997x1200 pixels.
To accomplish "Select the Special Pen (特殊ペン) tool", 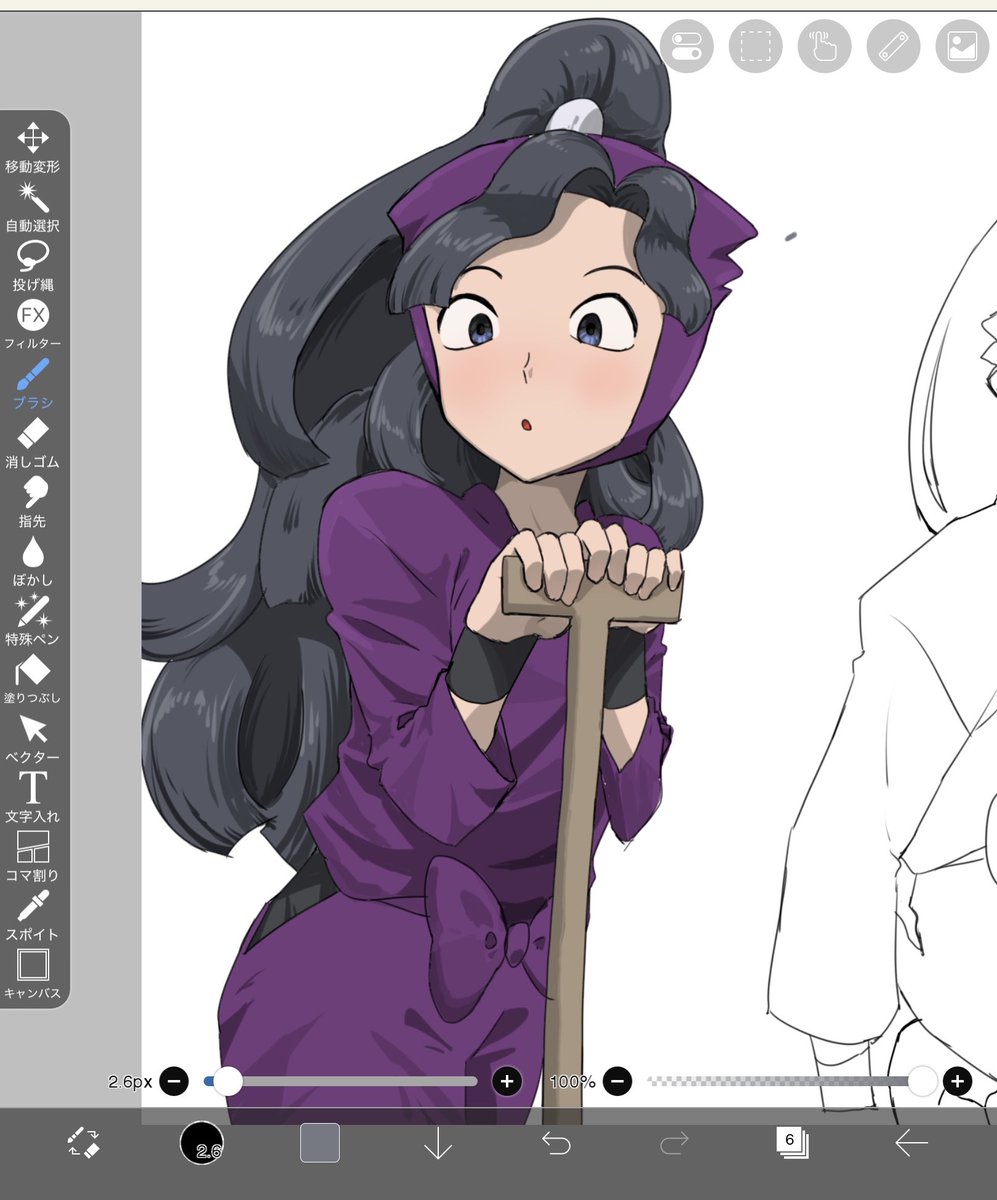I will coord(33,620).
